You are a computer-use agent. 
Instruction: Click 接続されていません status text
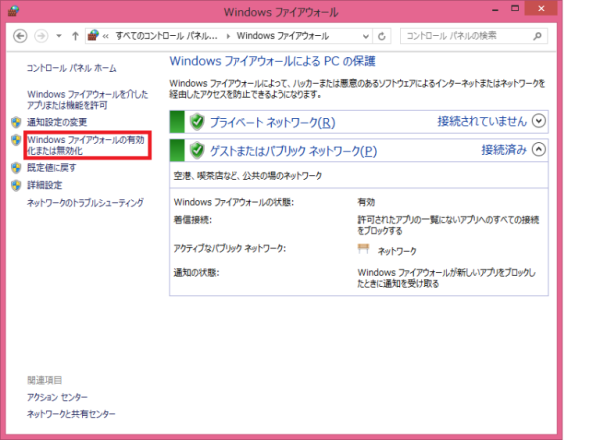coord(482,121)
